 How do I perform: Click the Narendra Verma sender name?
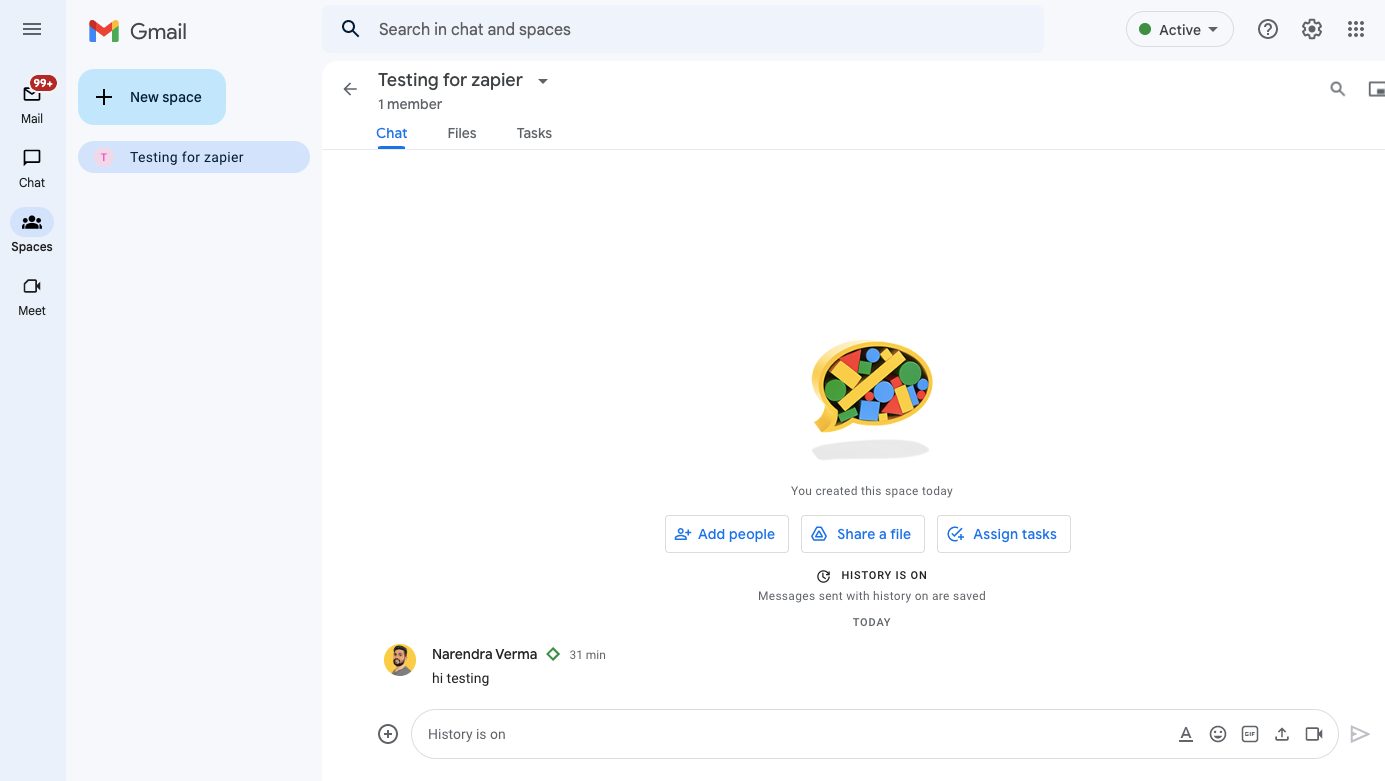(485, 654)
